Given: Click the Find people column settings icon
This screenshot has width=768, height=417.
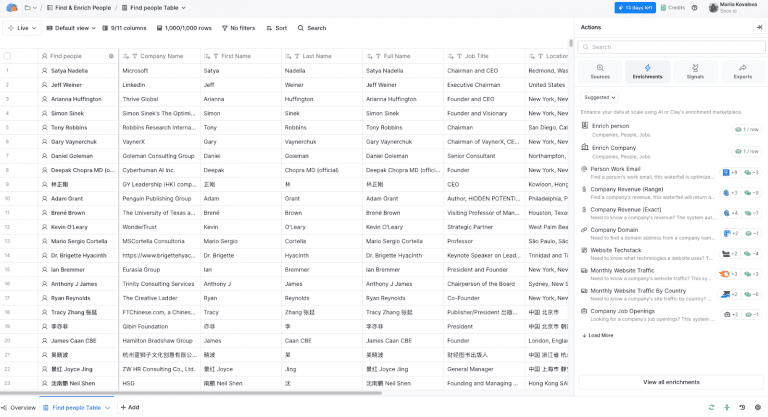Looking at the screenshot, I should click(x=111, y=56).
